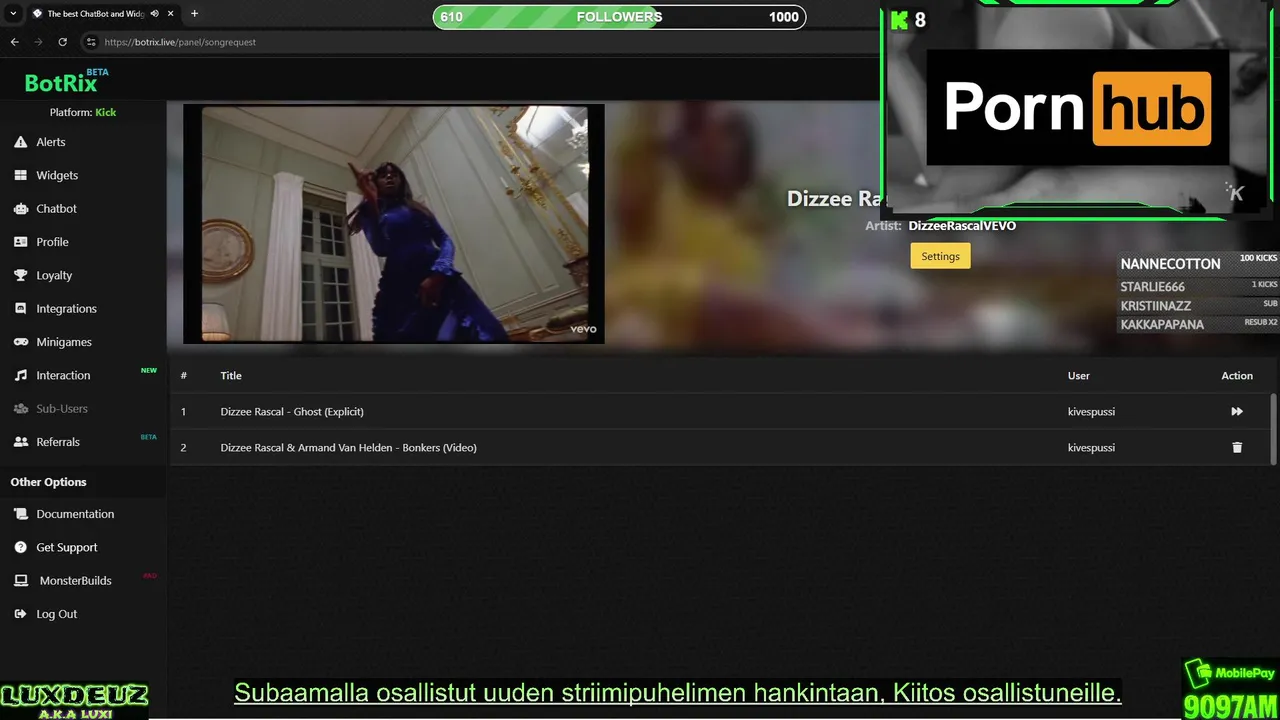1280x720 pixels.
Task: Open Loyalty in the sidebar
Action: click(x=54, y=275)
